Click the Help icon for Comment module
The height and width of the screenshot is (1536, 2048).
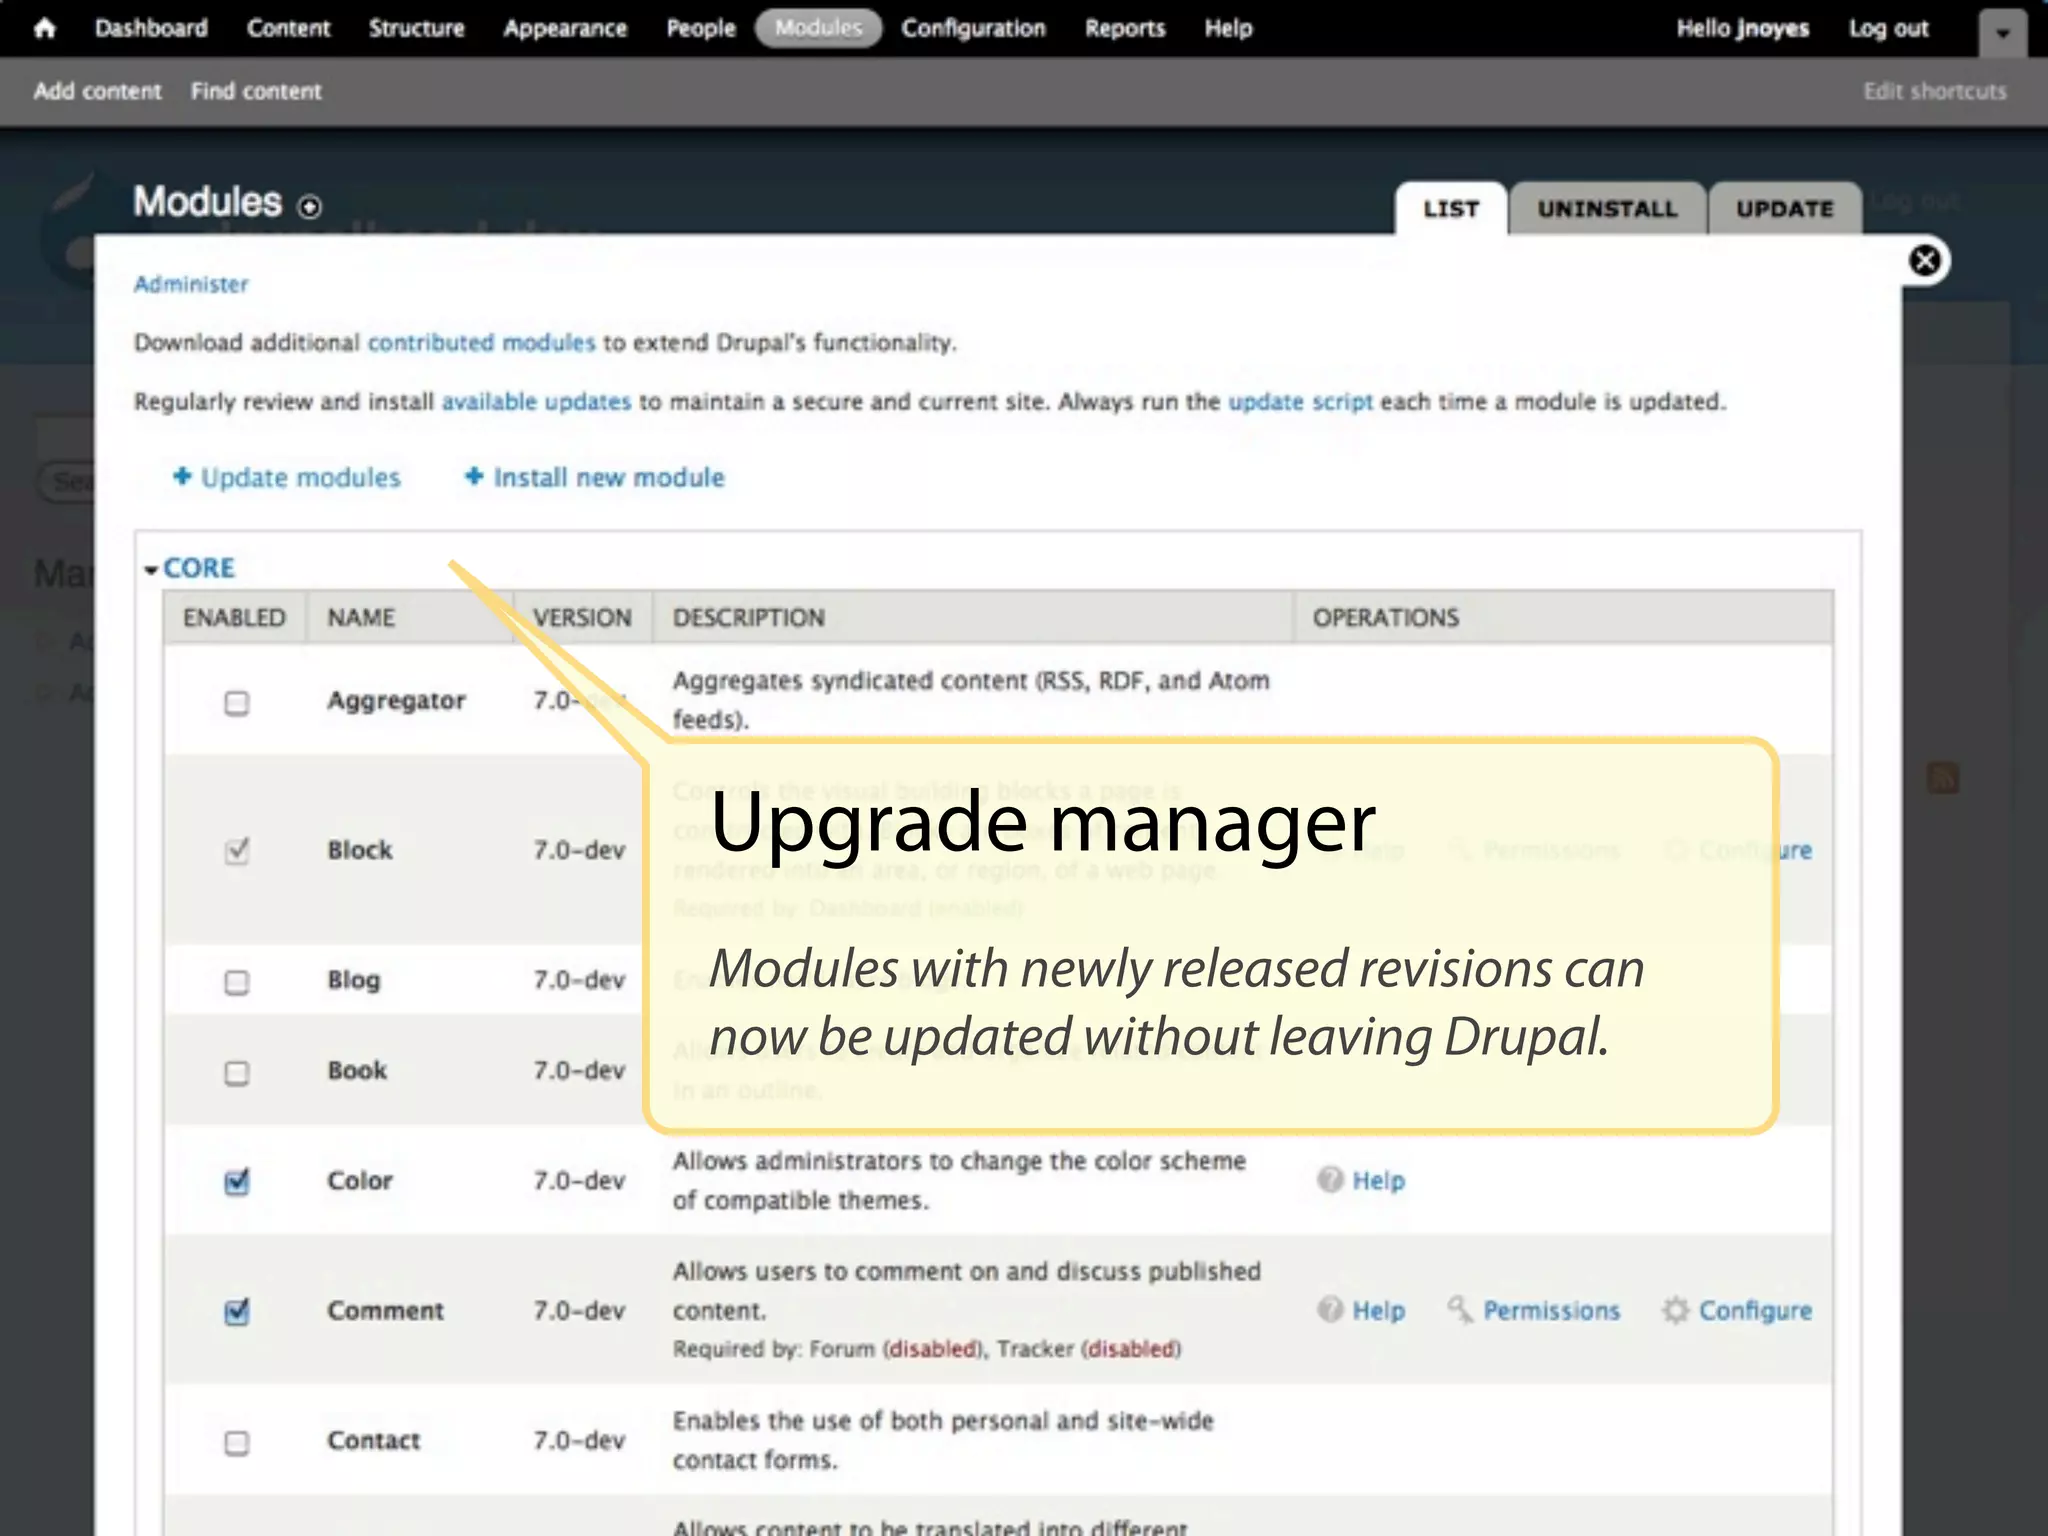coord(1330,1310)
